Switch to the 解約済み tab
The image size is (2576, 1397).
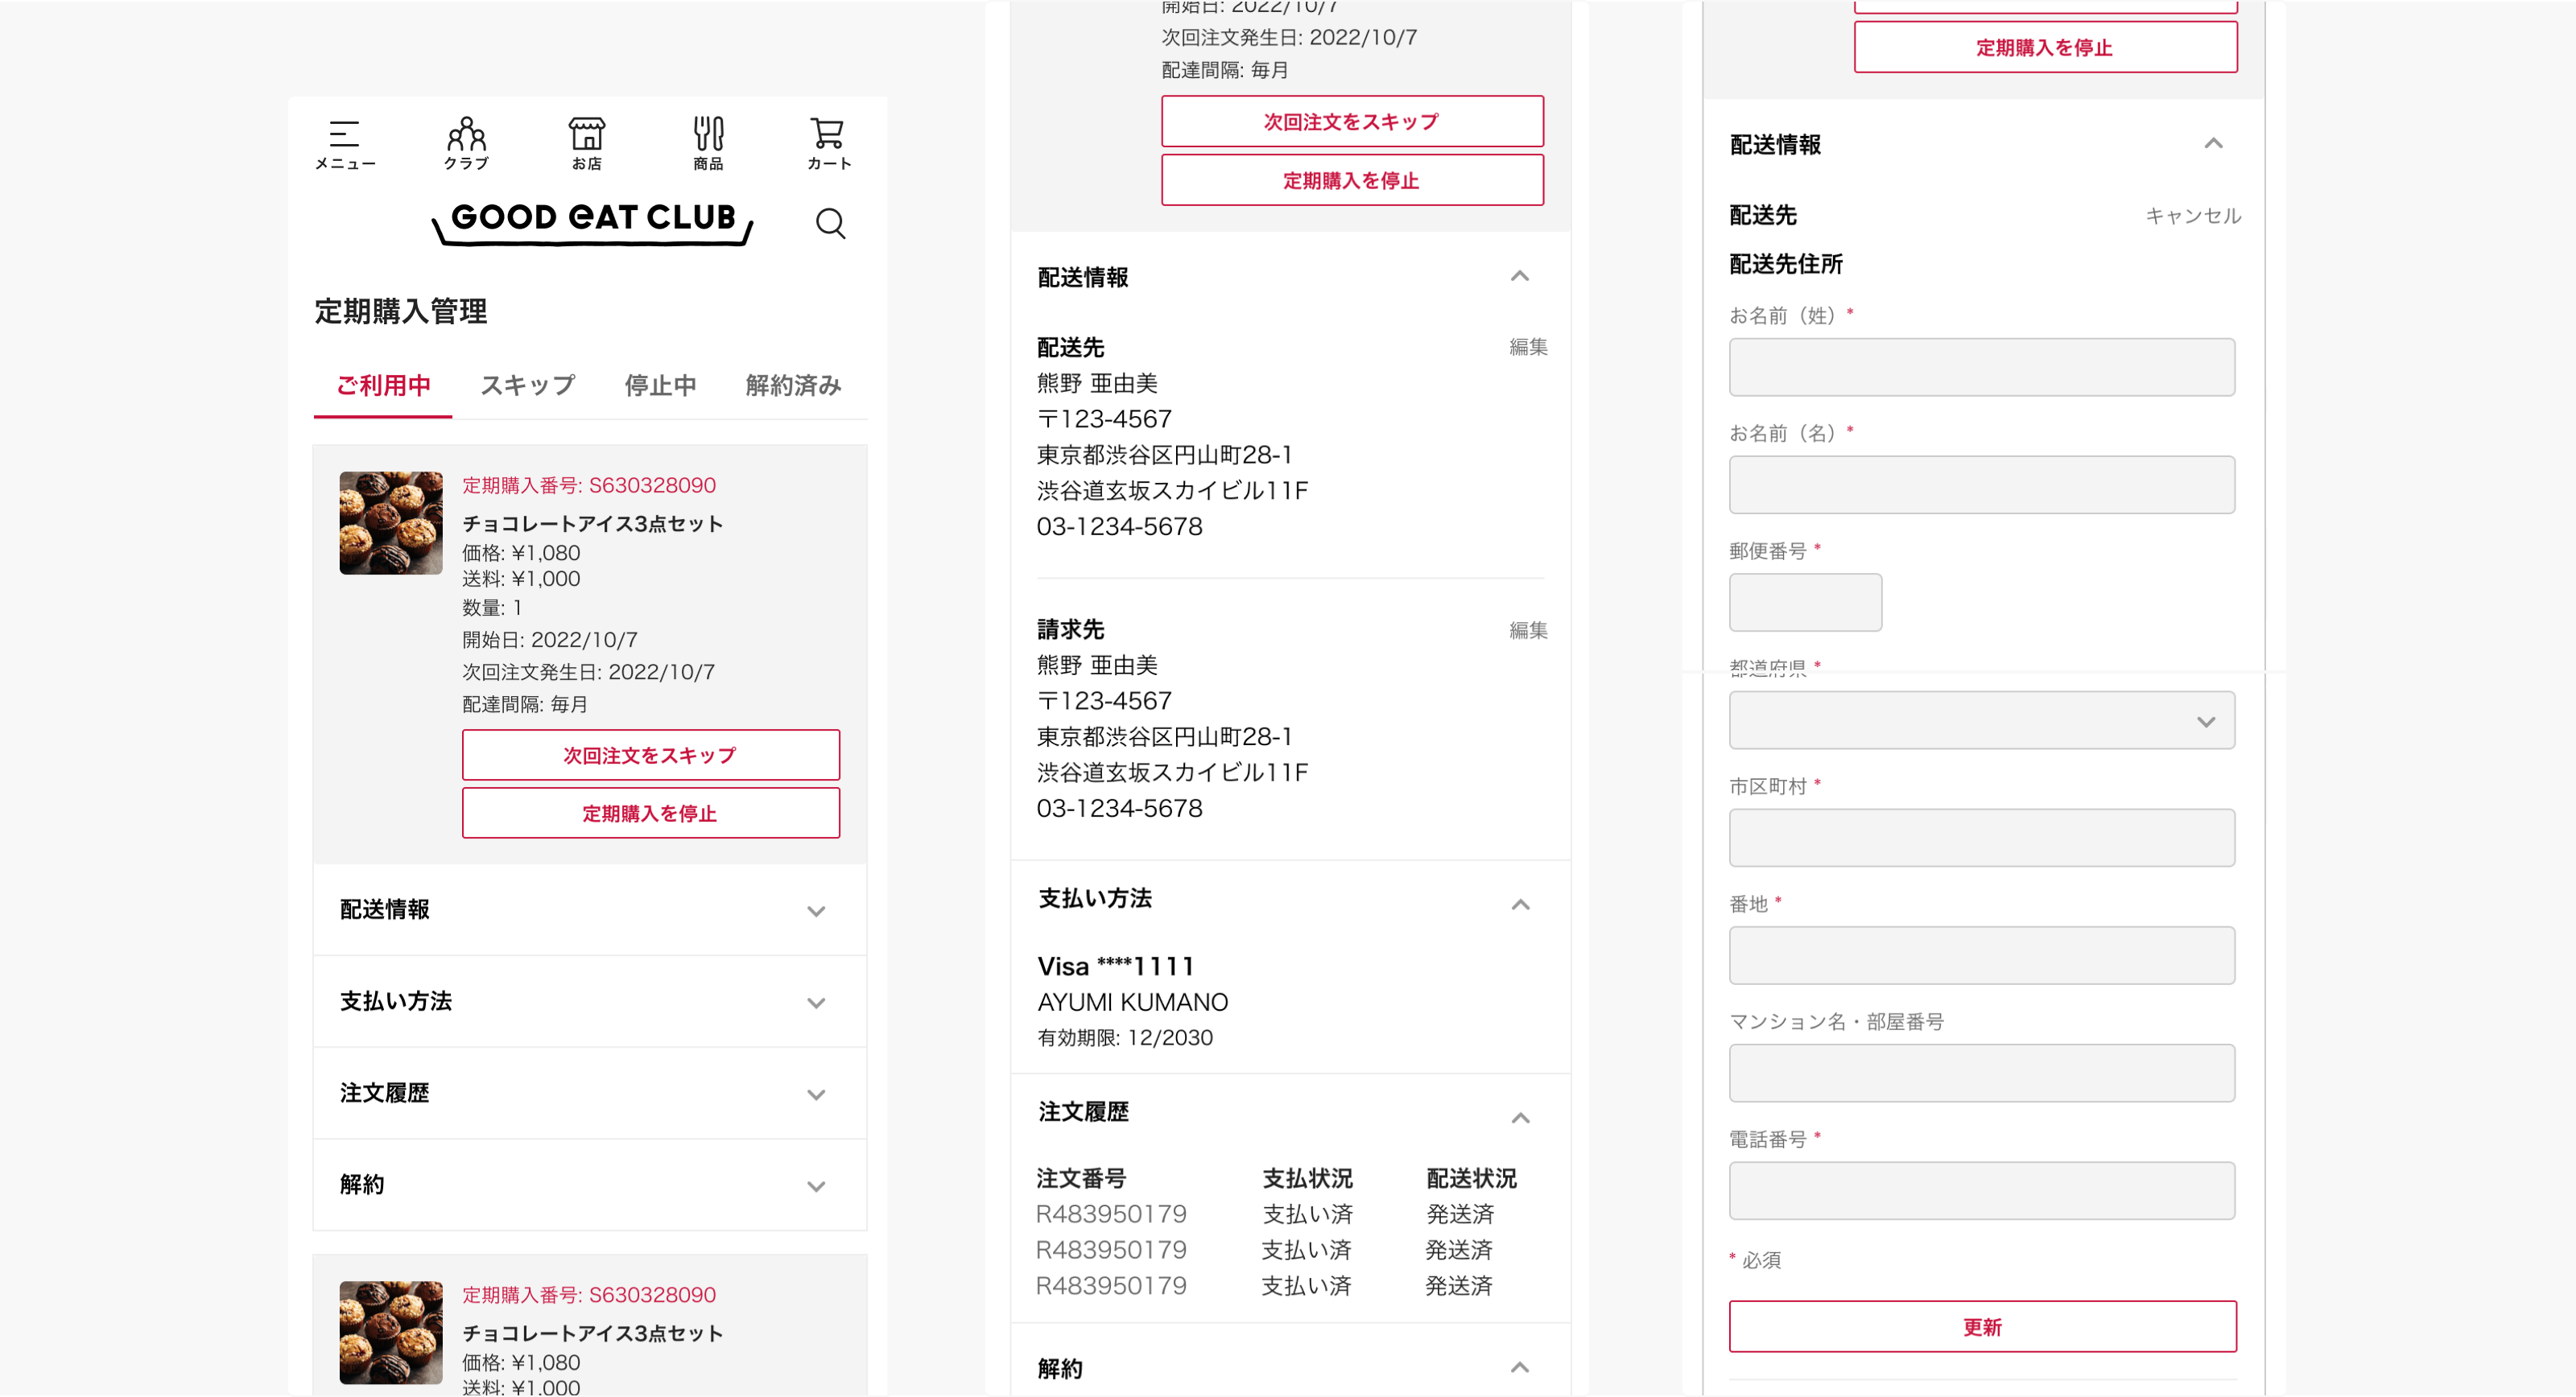coord(793,385)
